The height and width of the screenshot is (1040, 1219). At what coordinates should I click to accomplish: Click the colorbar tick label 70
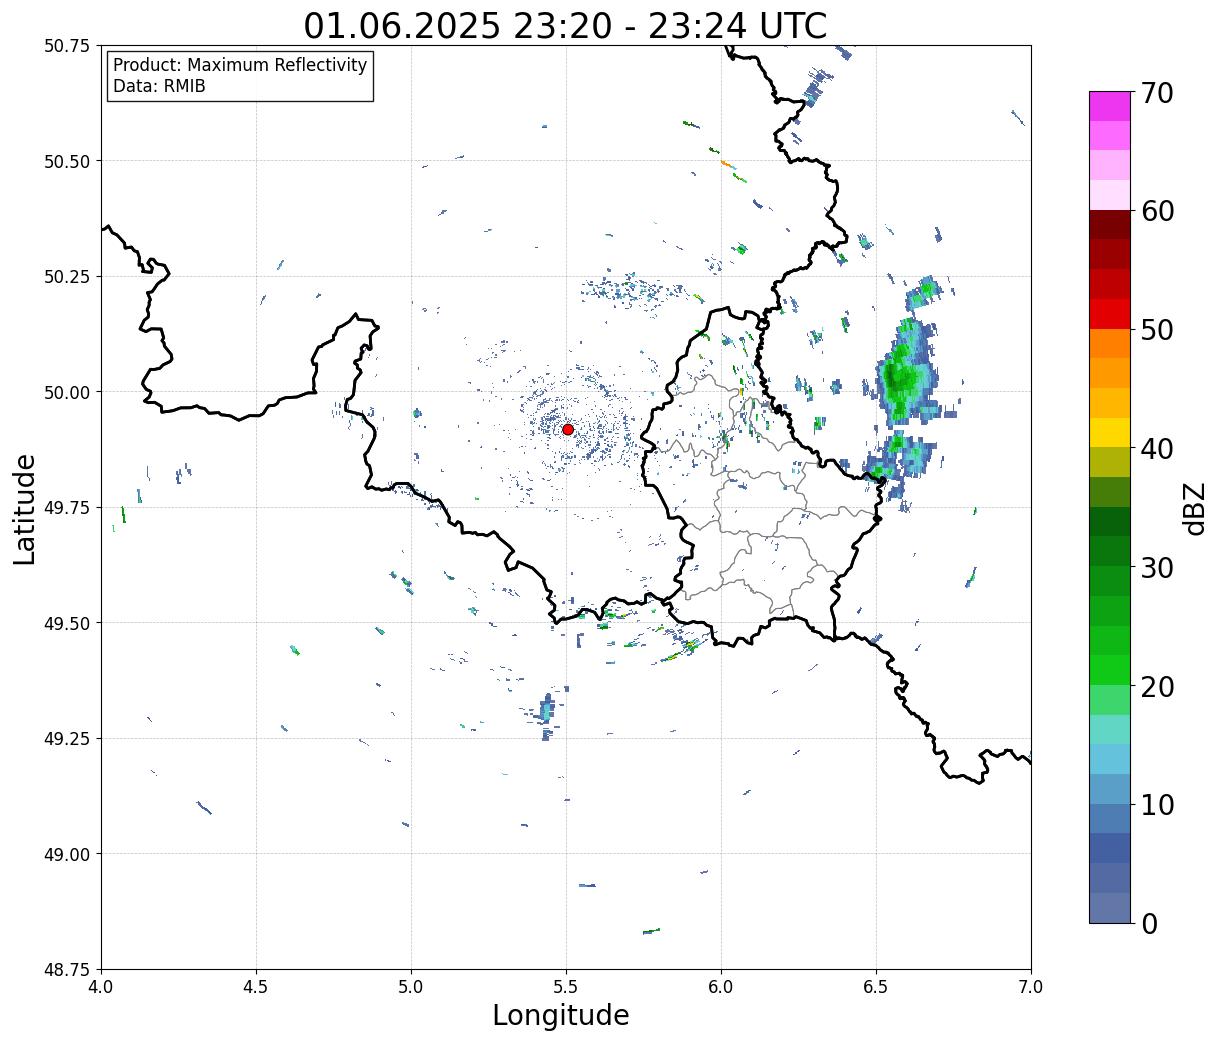pyautogui.click(x=1157, y=93)
